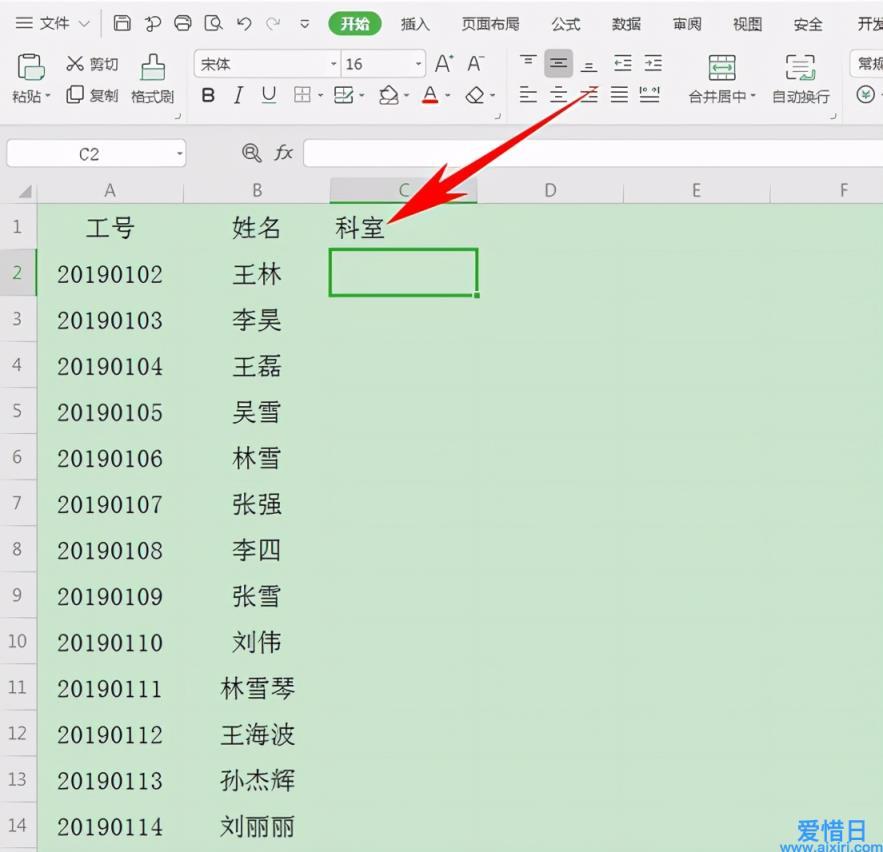The width and height of the screenshot is (883, 852).
Task: Select the Format Painter (格式刷) tool
Action: 152,78
